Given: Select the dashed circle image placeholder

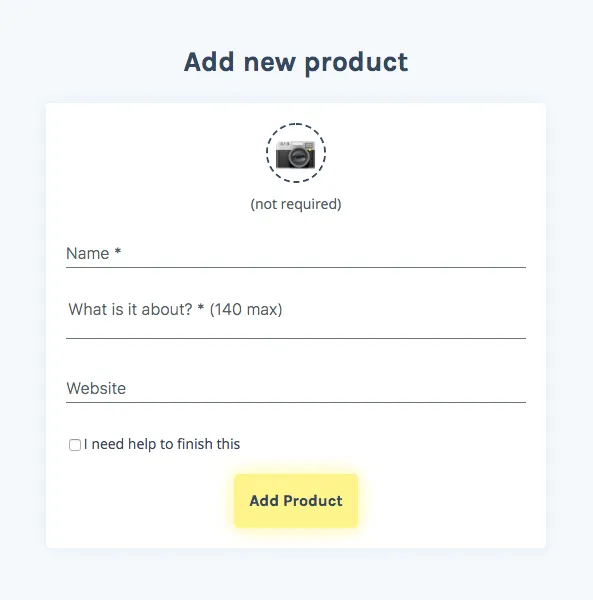Looking at the screenshot, I should 296,153.
